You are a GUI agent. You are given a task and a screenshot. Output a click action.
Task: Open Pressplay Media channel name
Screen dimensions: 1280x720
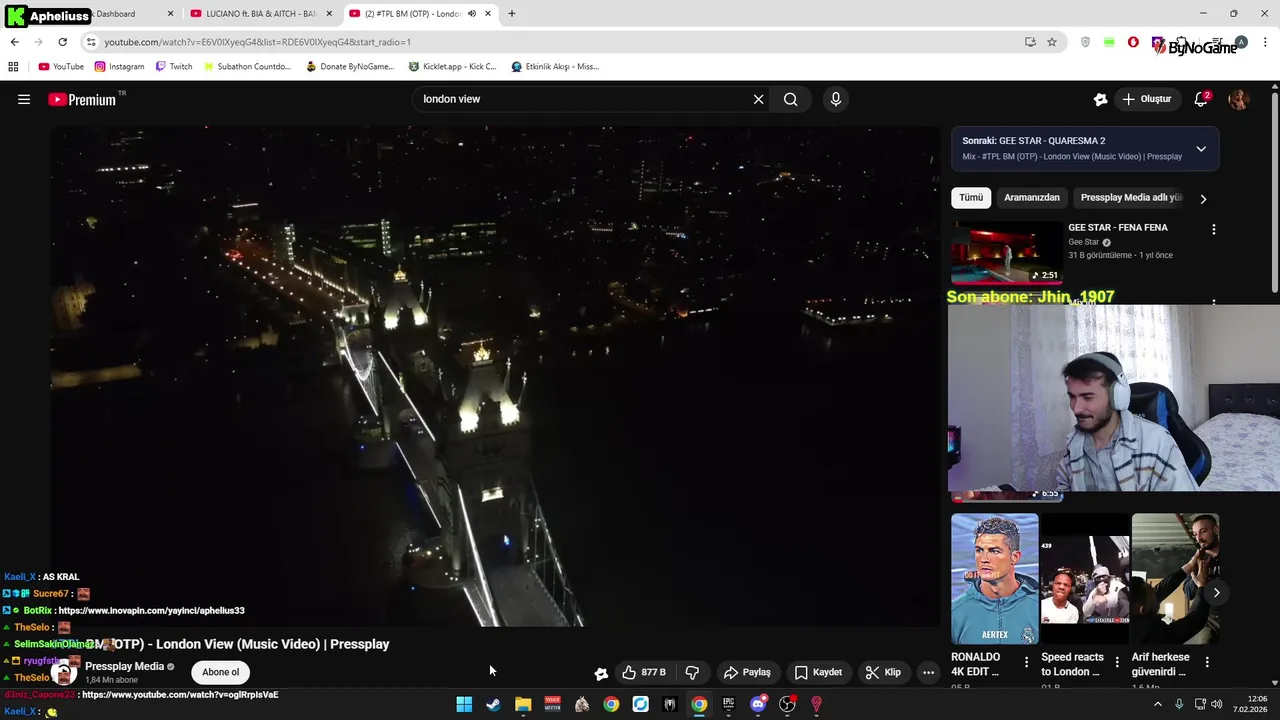[x=124, y=666]
